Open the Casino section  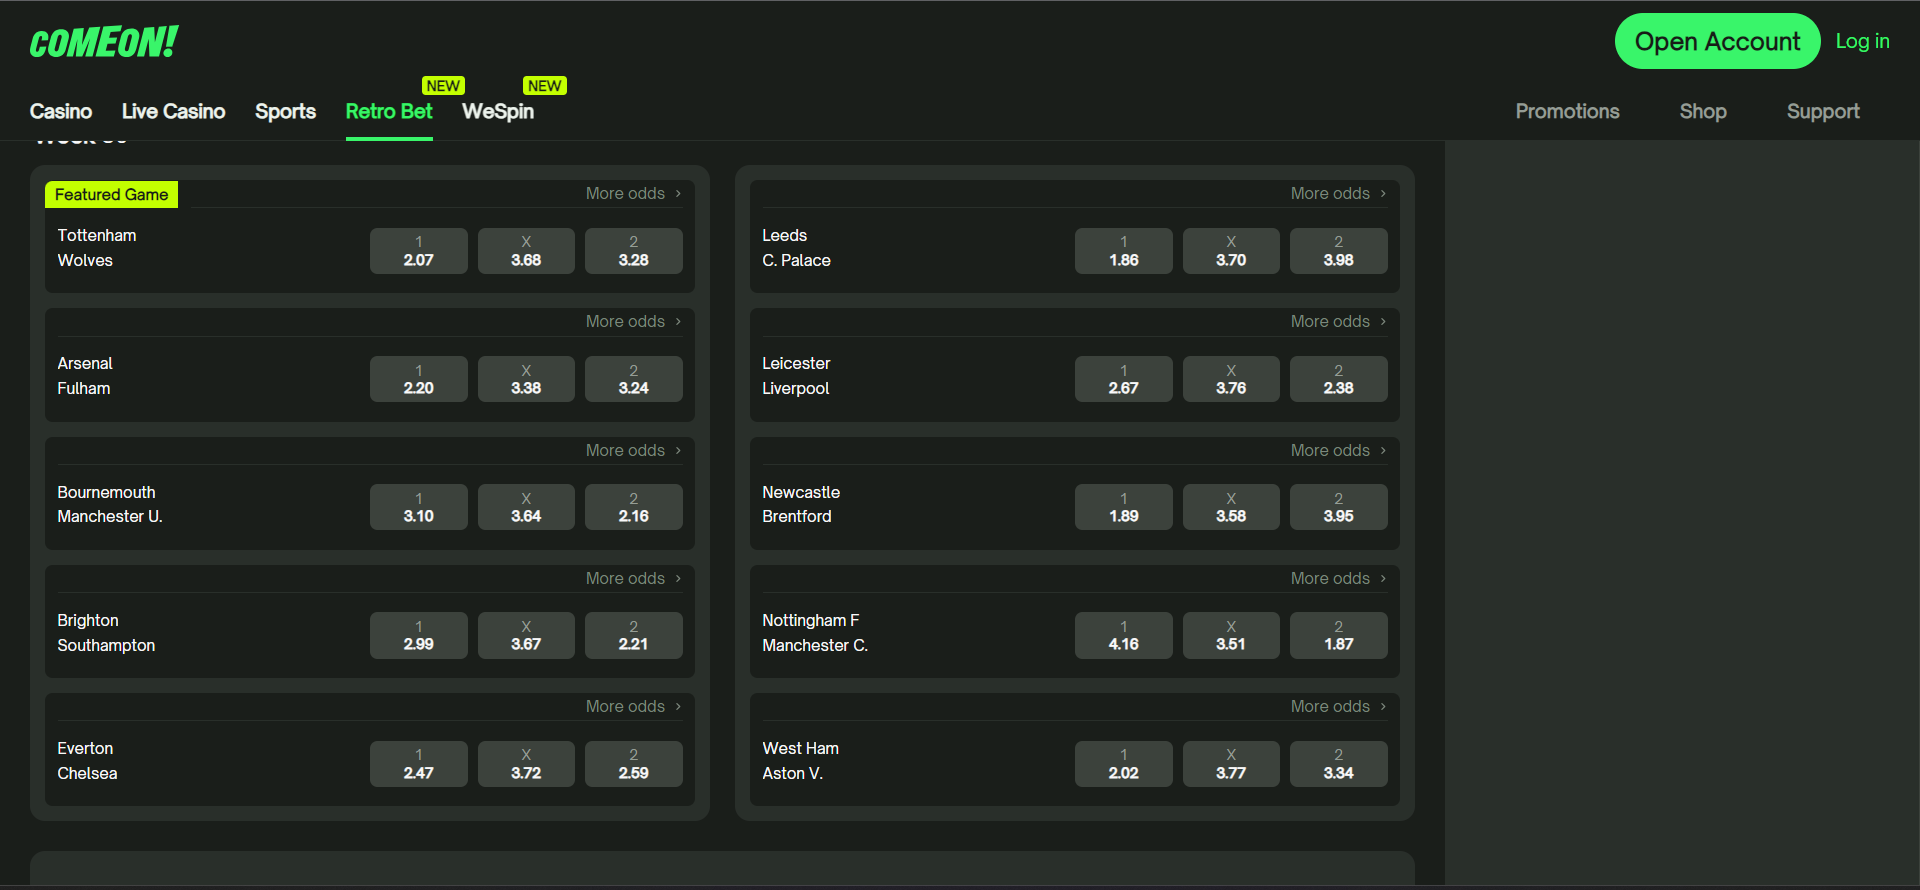pos(61,111)
